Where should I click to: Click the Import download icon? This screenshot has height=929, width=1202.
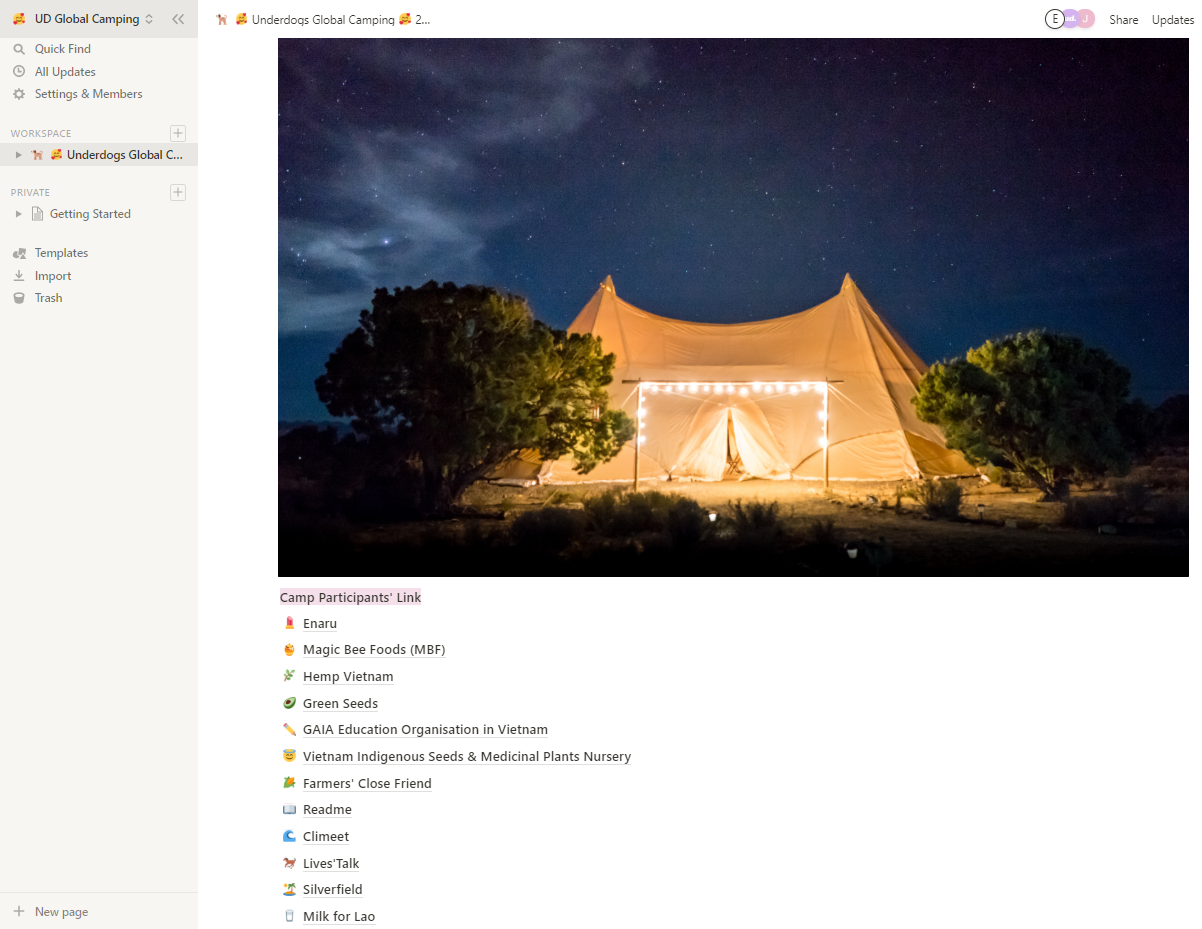pos(19,276)
